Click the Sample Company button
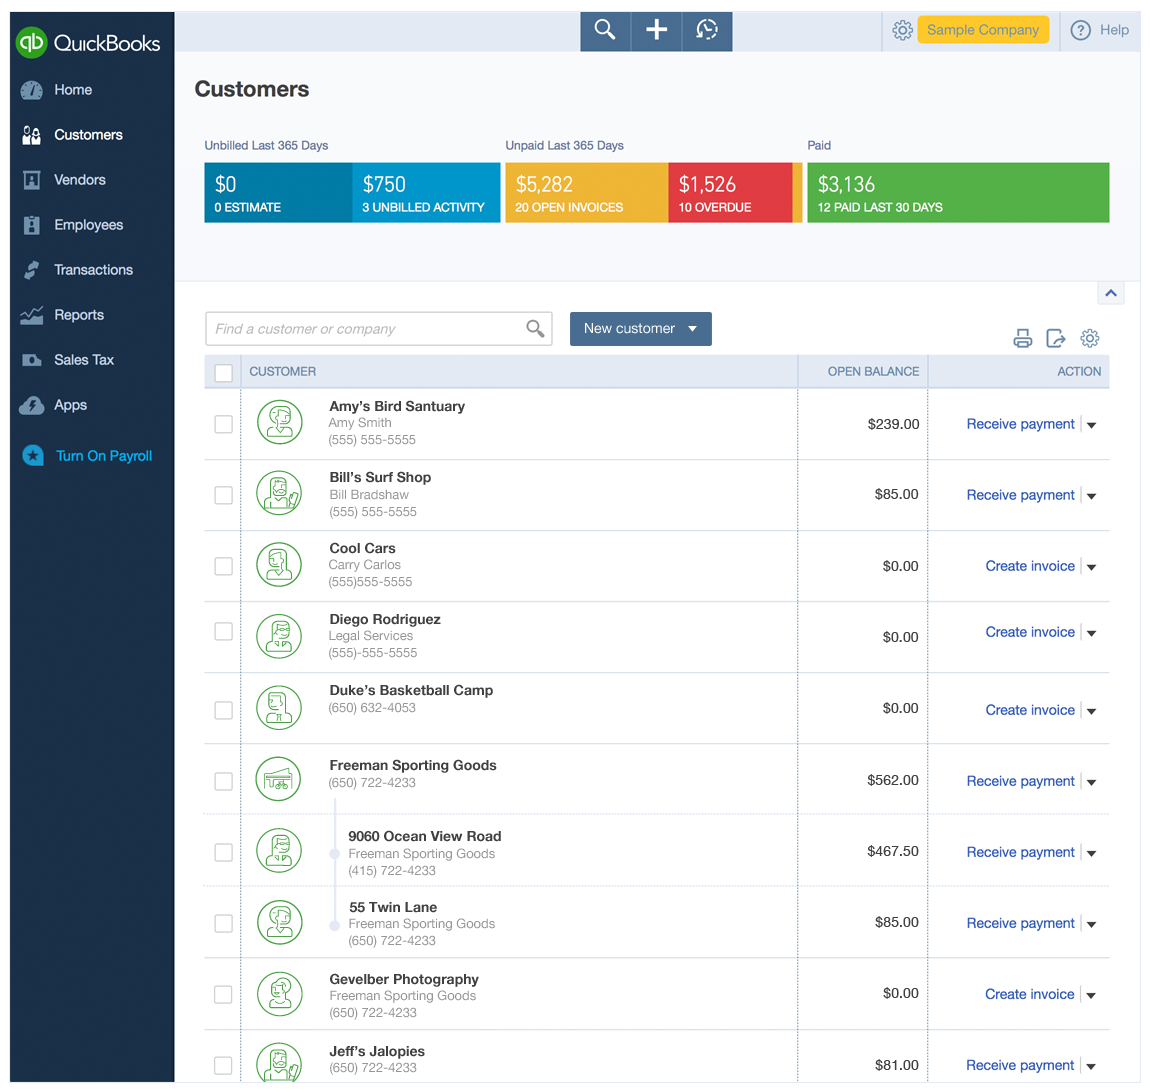Image resolution: width=1150 pixels, height=1092 pixels. tap(983, 30)
